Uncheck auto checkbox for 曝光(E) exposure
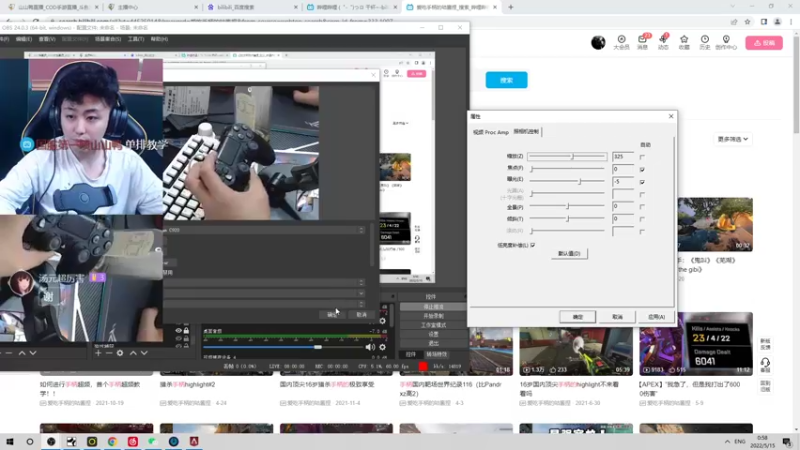 click(x=642, y=182)
